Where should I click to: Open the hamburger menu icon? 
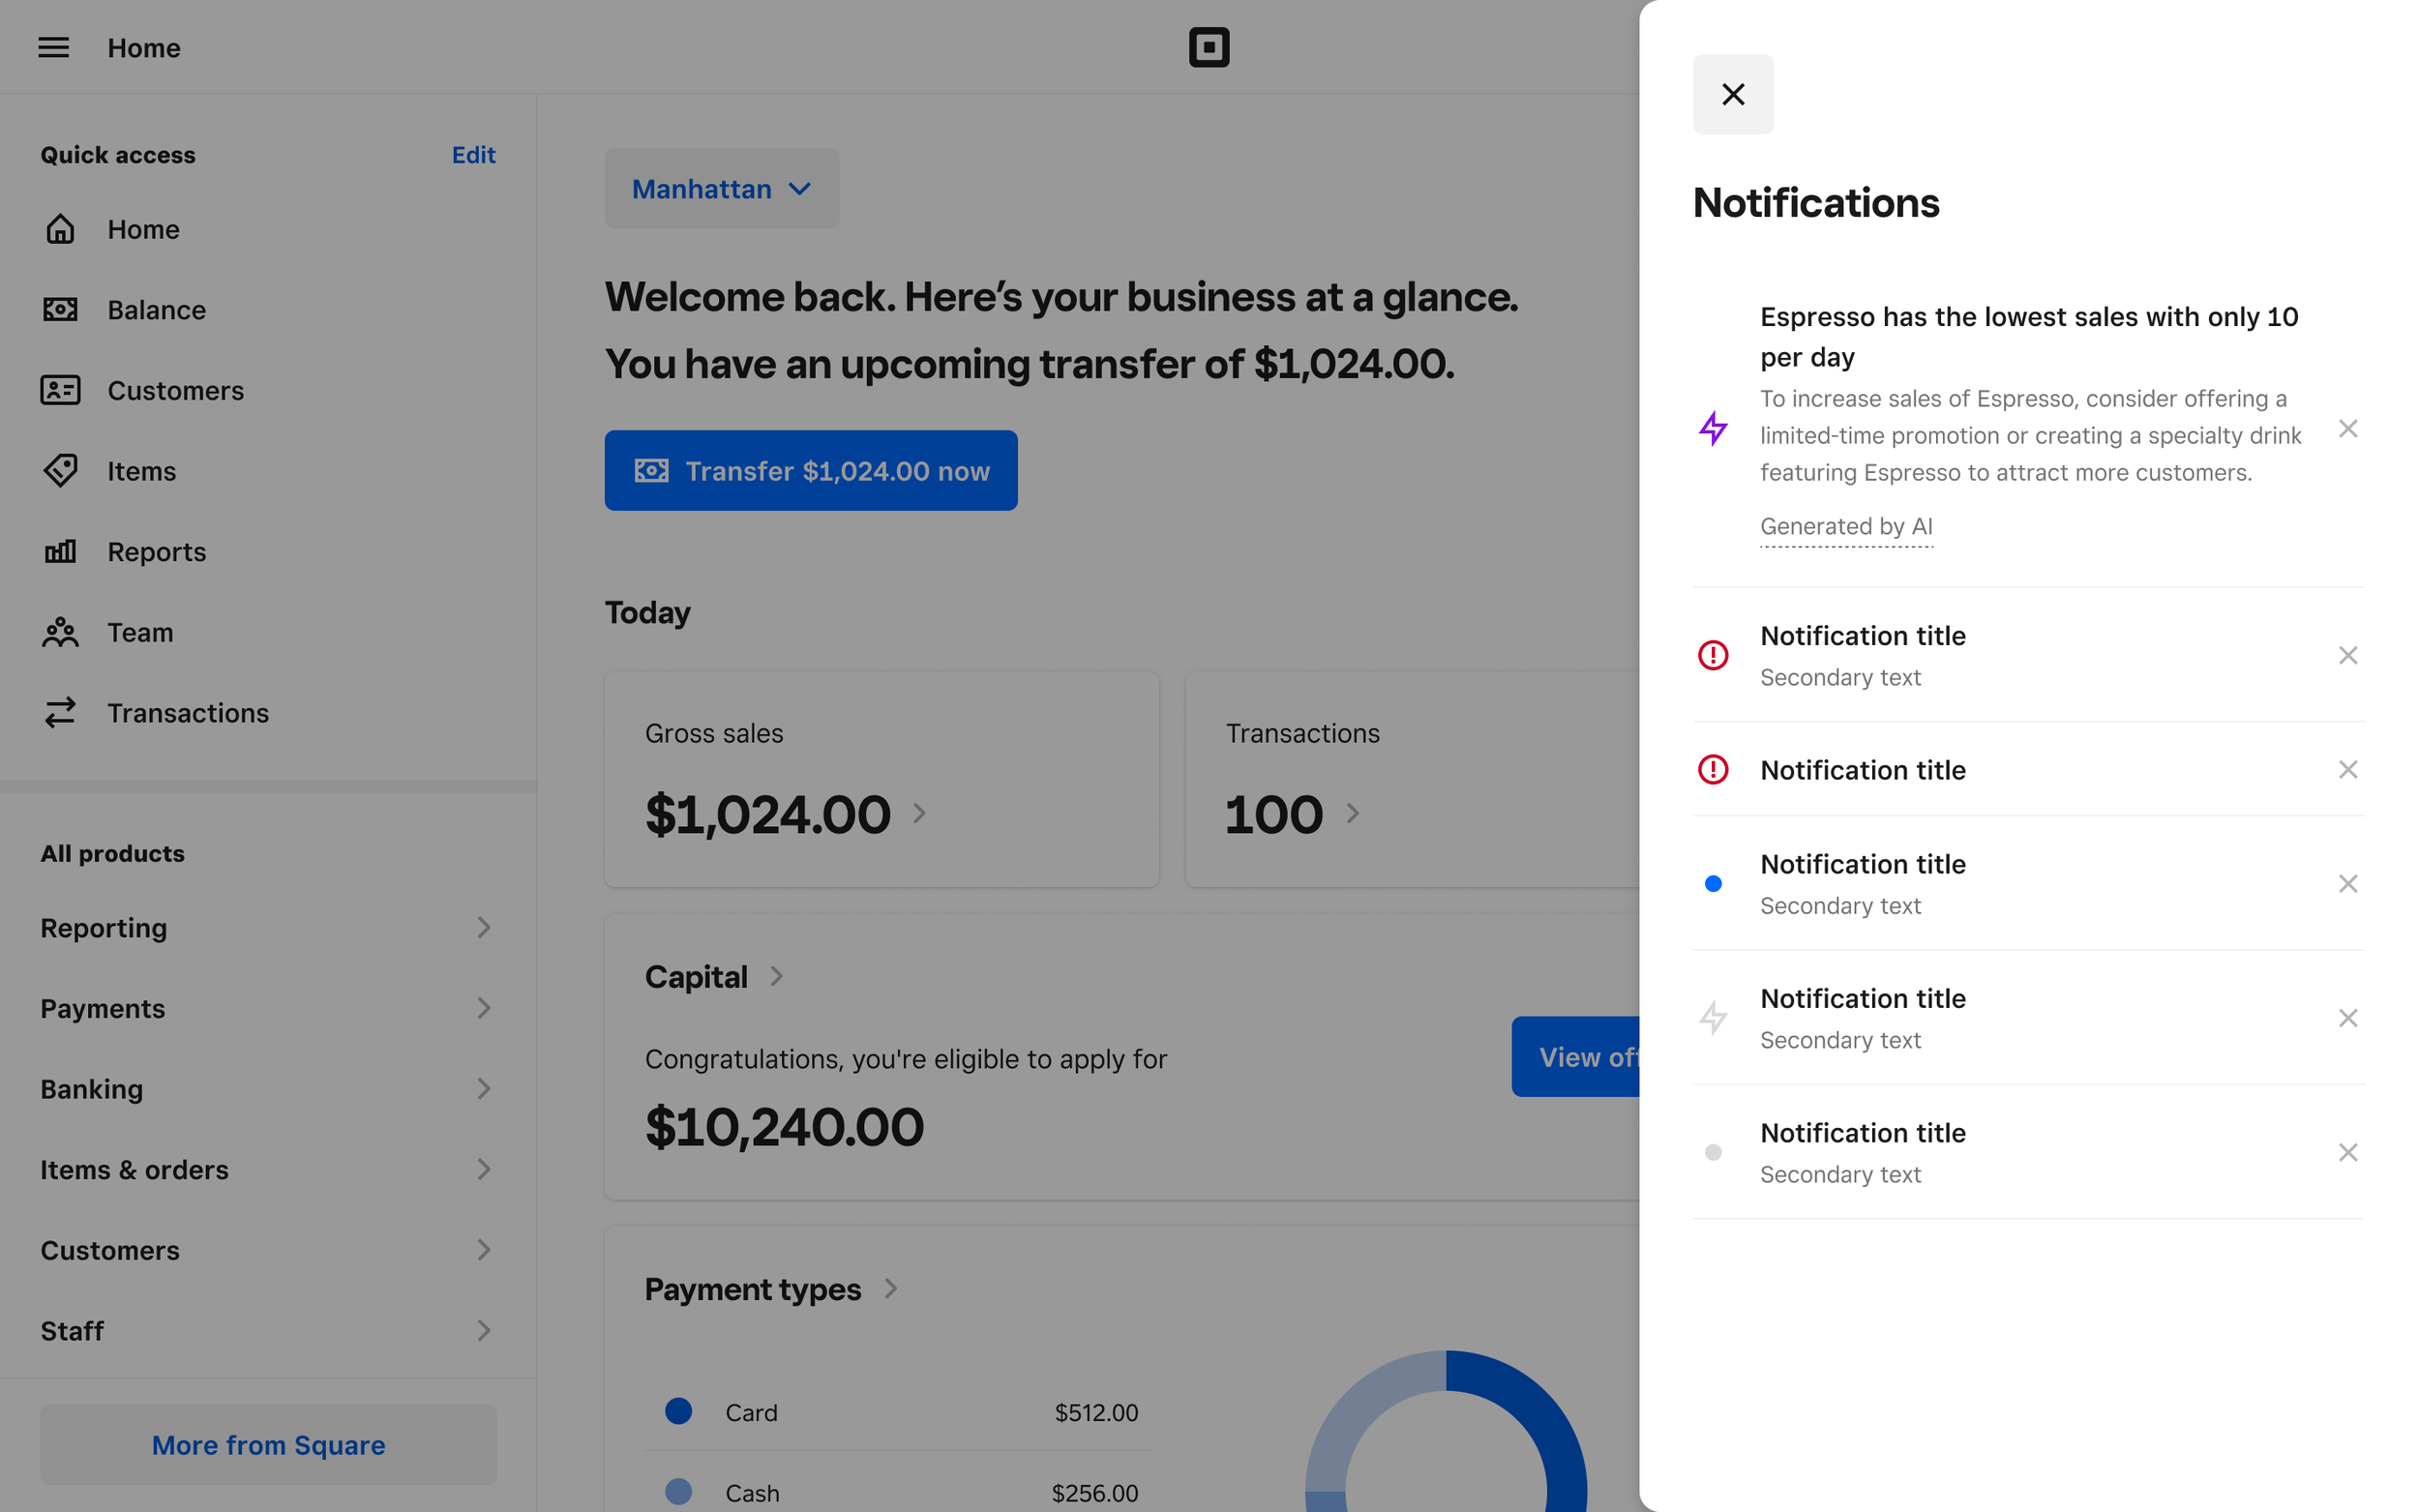(x=53, y=47)
